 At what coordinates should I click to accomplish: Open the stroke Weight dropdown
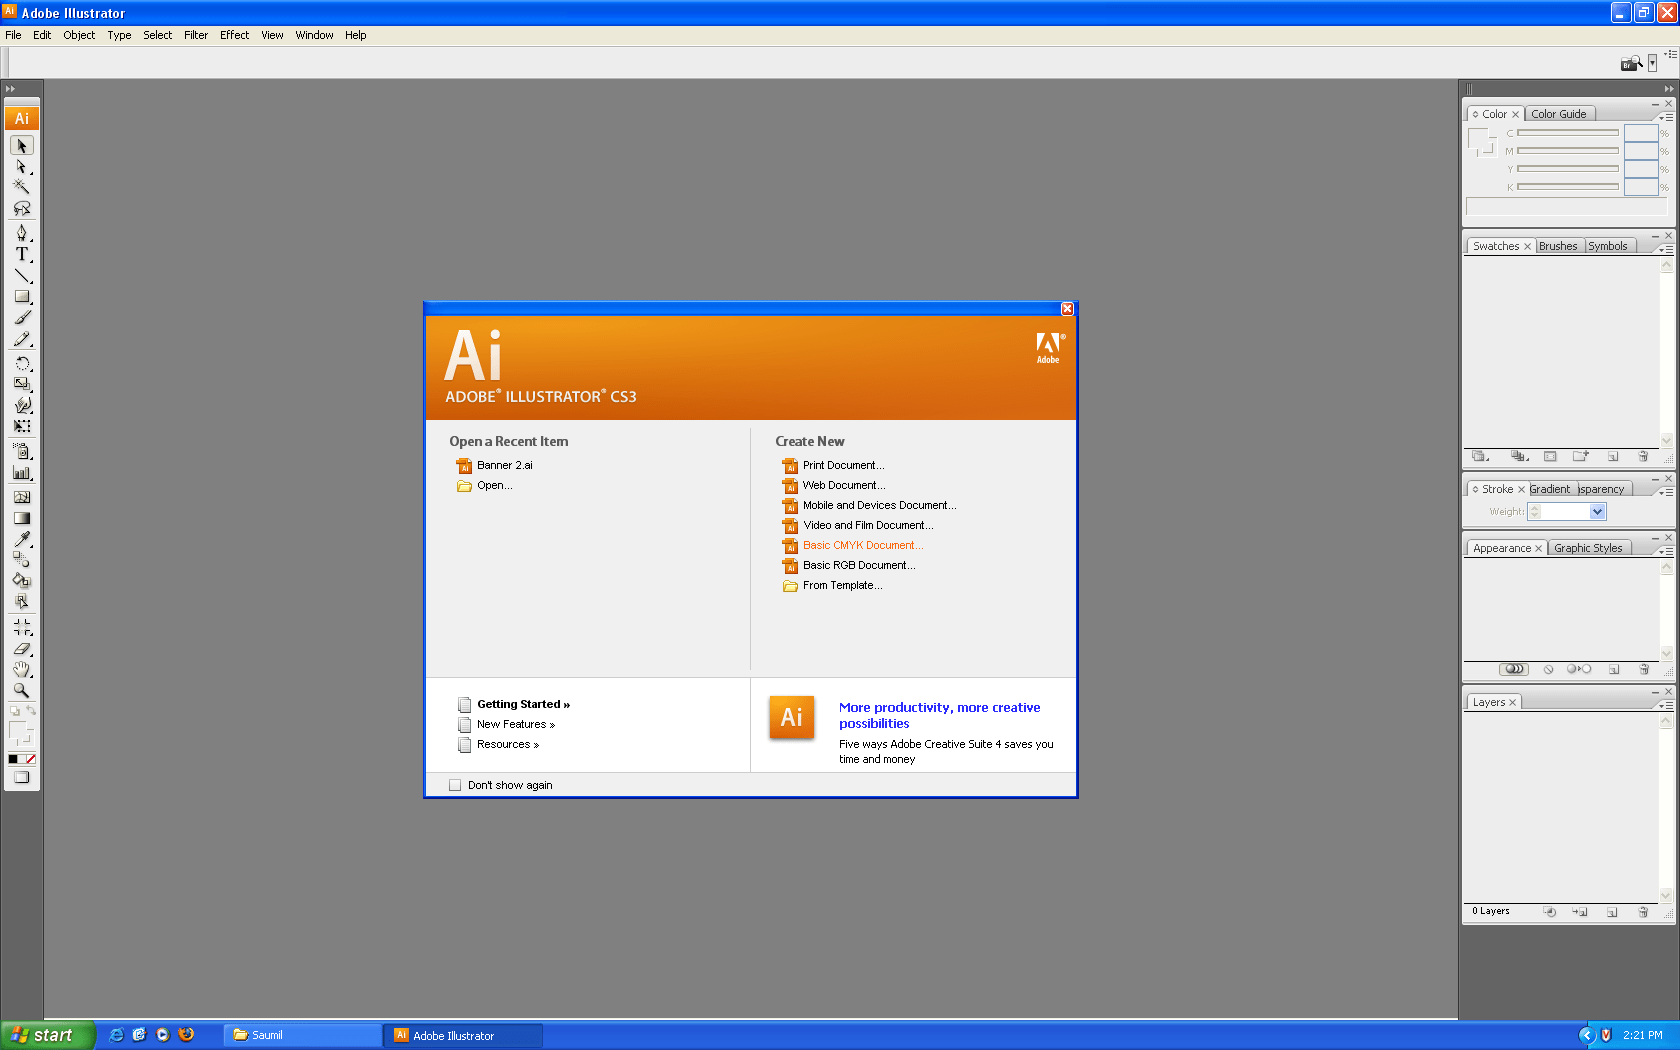click(x=1597, y=511)
